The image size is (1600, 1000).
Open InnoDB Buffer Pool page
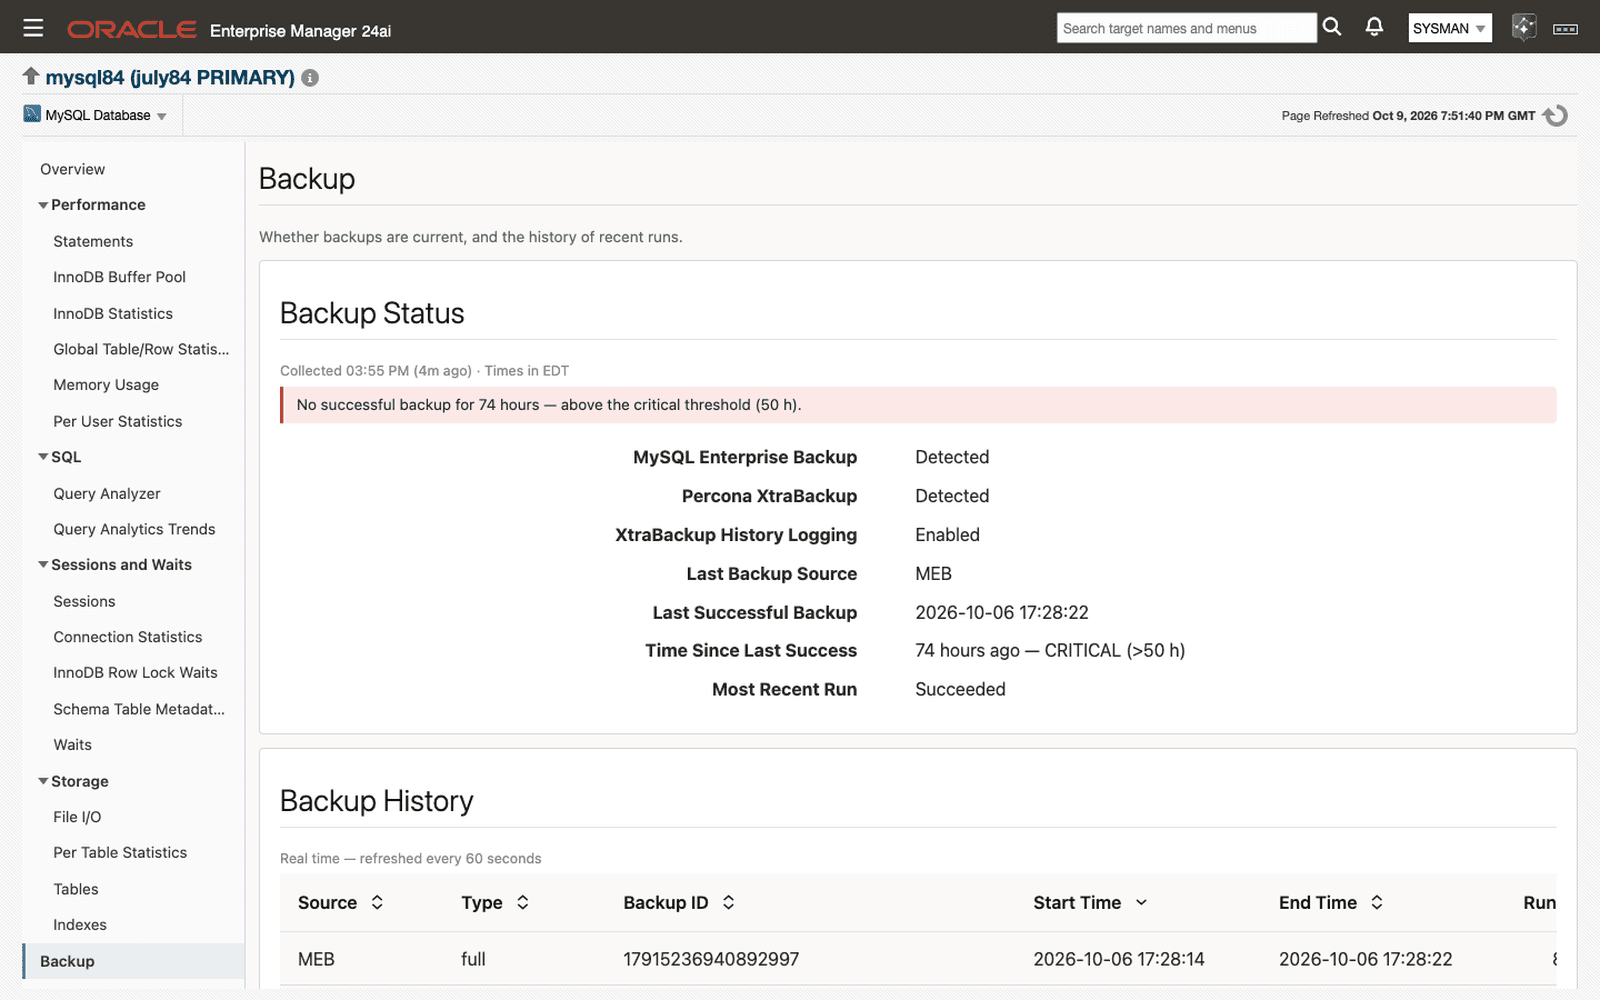tap(120, 277)
